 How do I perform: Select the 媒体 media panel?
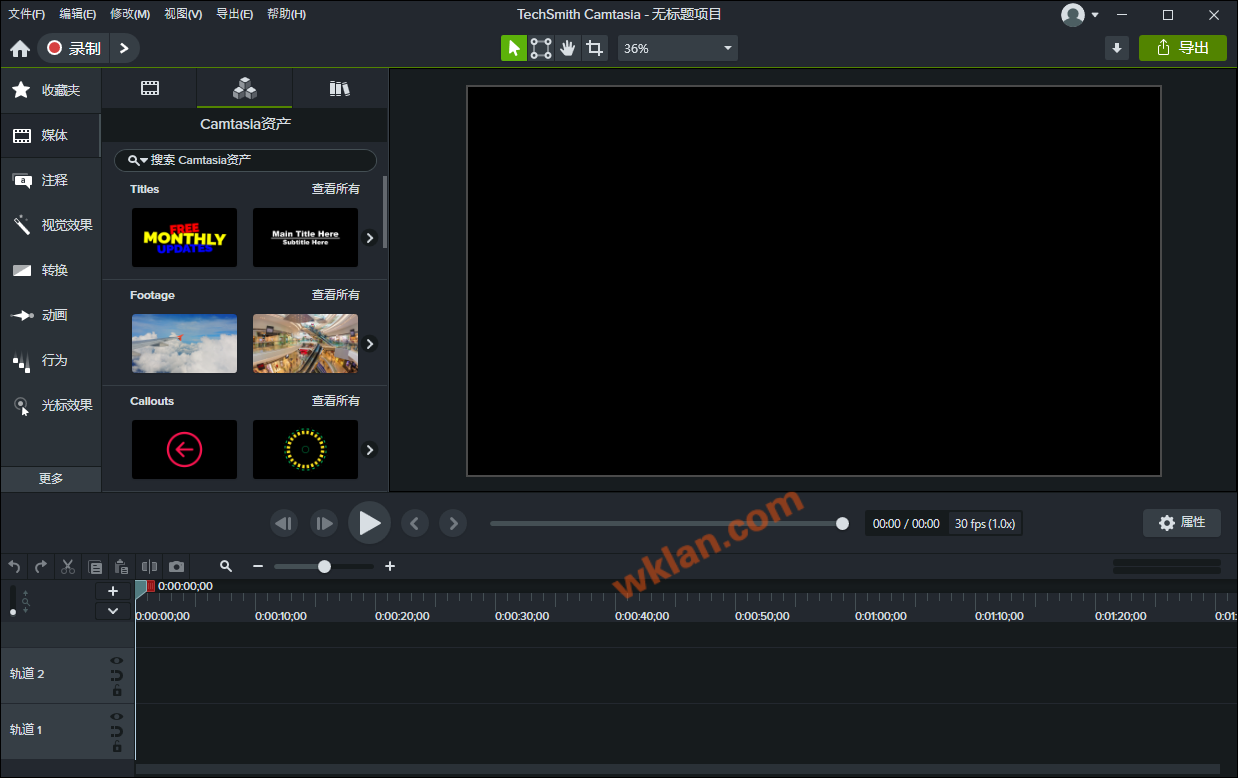pos(51,135)
